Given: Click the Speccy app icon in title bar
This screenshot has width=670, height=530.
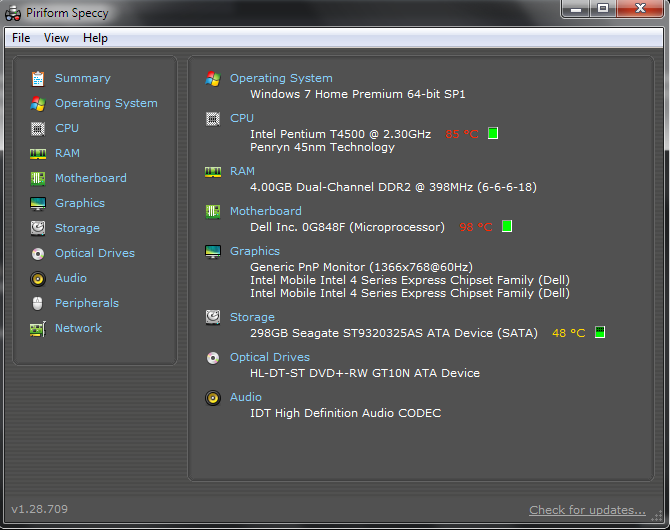Looking at the screenshot, I should coord(13,13).
